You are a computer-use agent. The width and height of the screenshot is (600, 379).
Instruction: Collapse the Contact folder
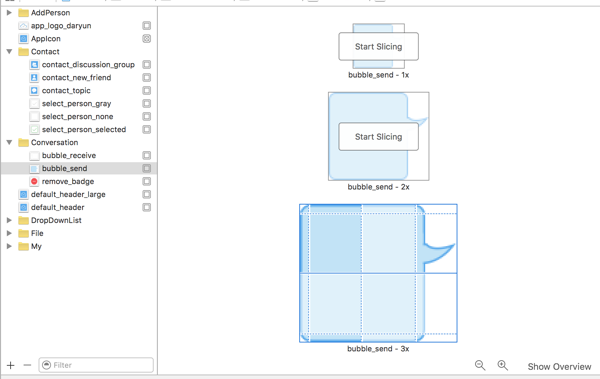tap(9, 52)
